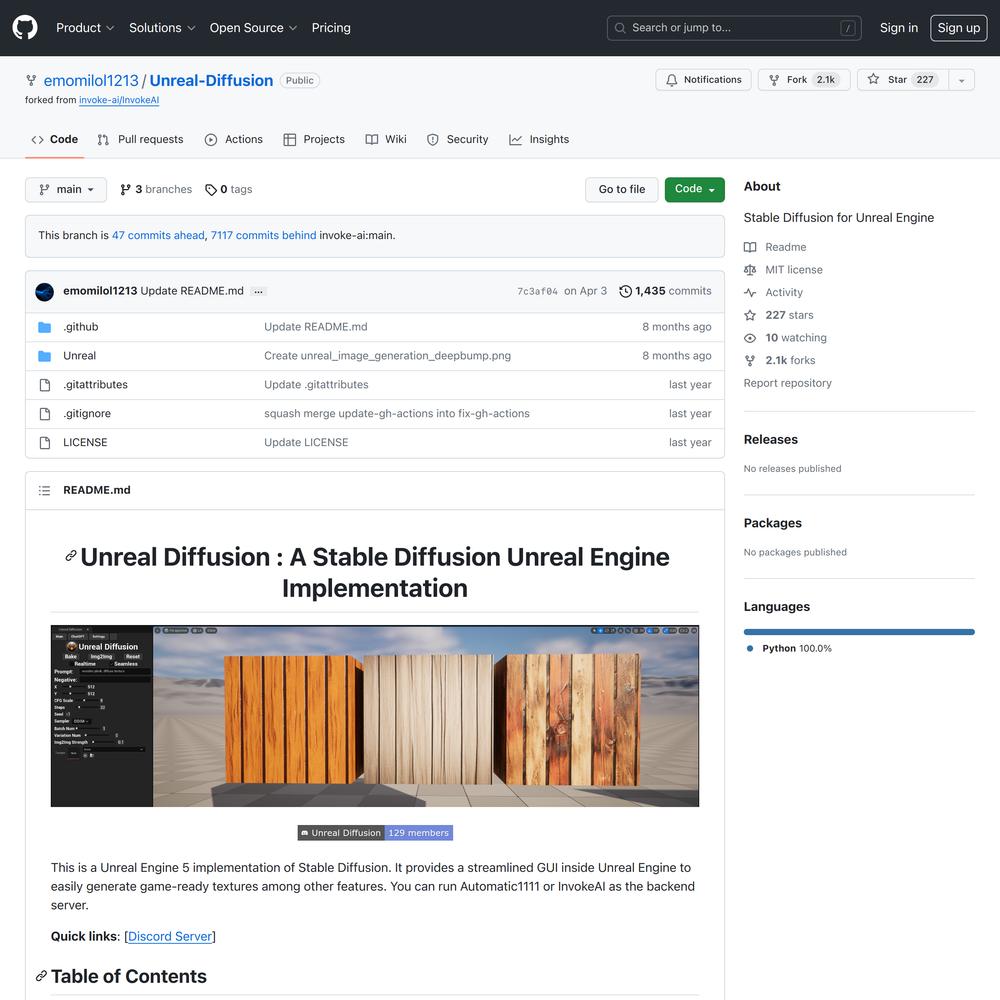Open the Product dropdown menu
The width and height of the screenshot is (1000, 1000).
point(85,28)
